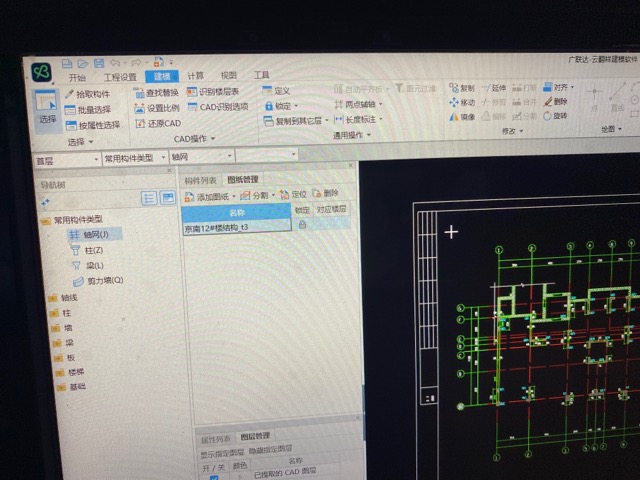Click 隐藏指定图层 button
640x480 pixels.
click(270, 450)
